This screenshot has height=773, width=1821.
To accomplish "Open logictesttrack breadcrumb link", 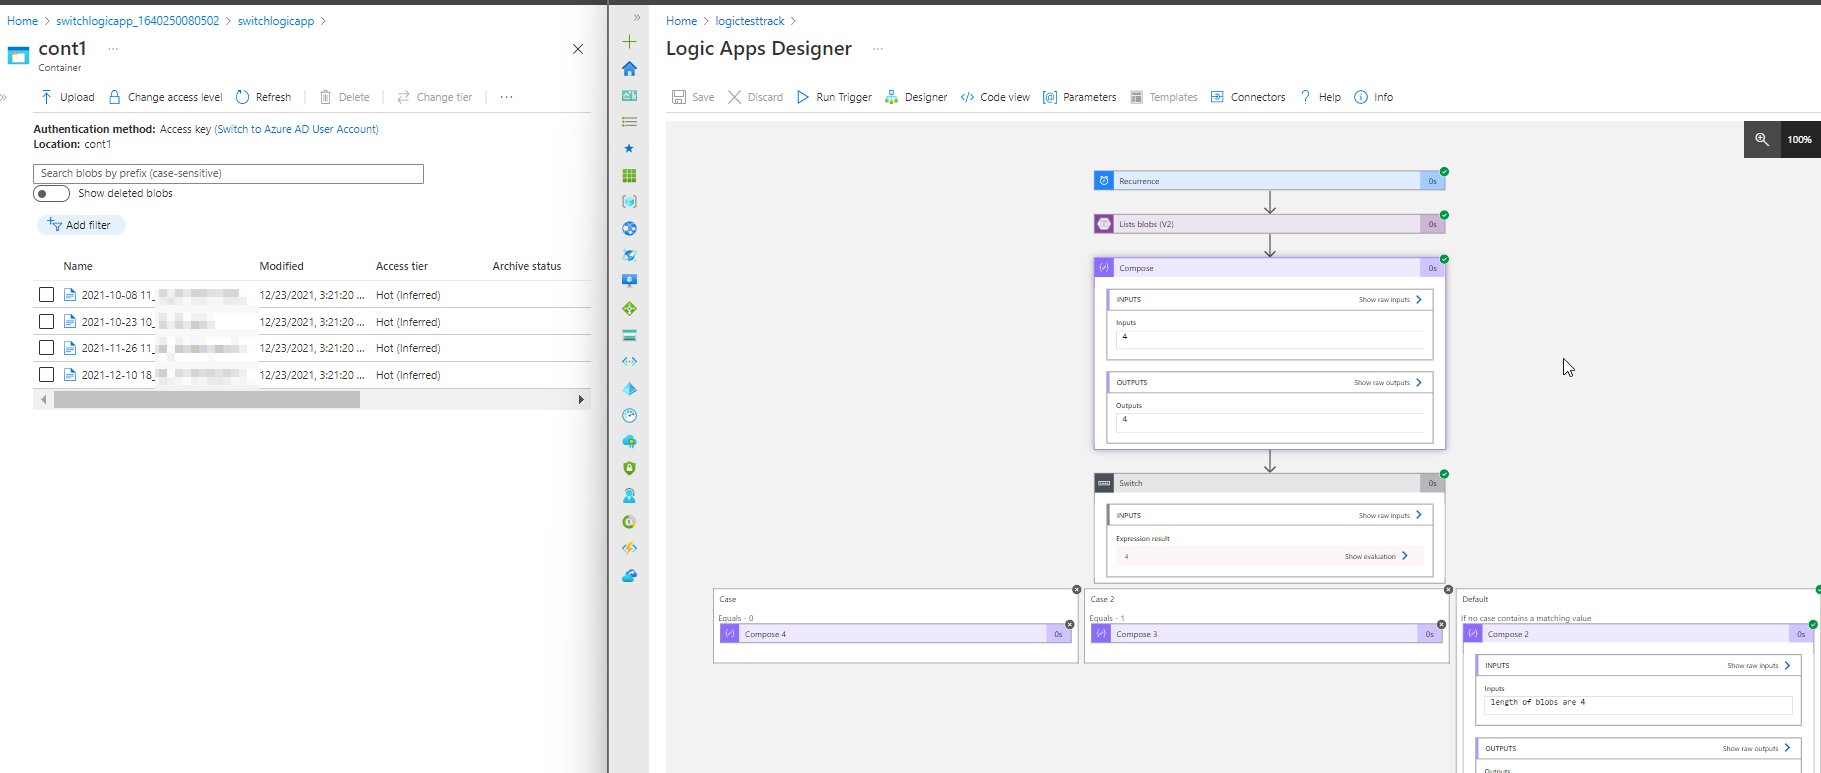I will pyautogui.click(x=750, y=21).
